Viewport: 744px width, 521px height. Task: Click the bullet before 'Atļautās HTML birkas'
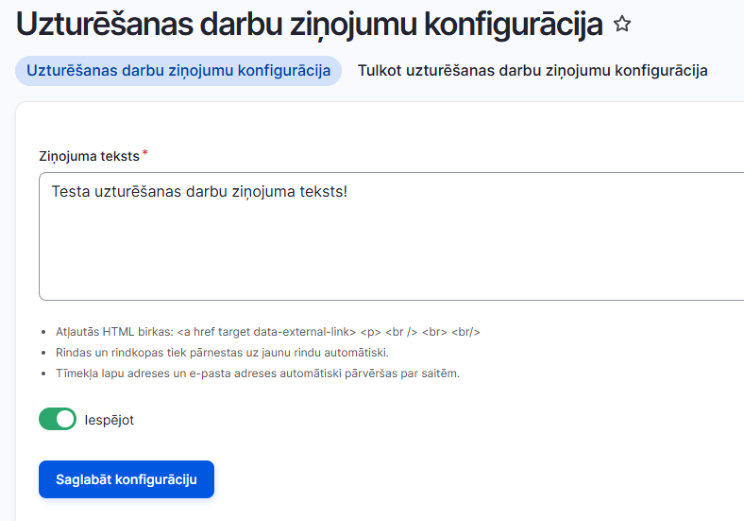(x=44, y=332)
